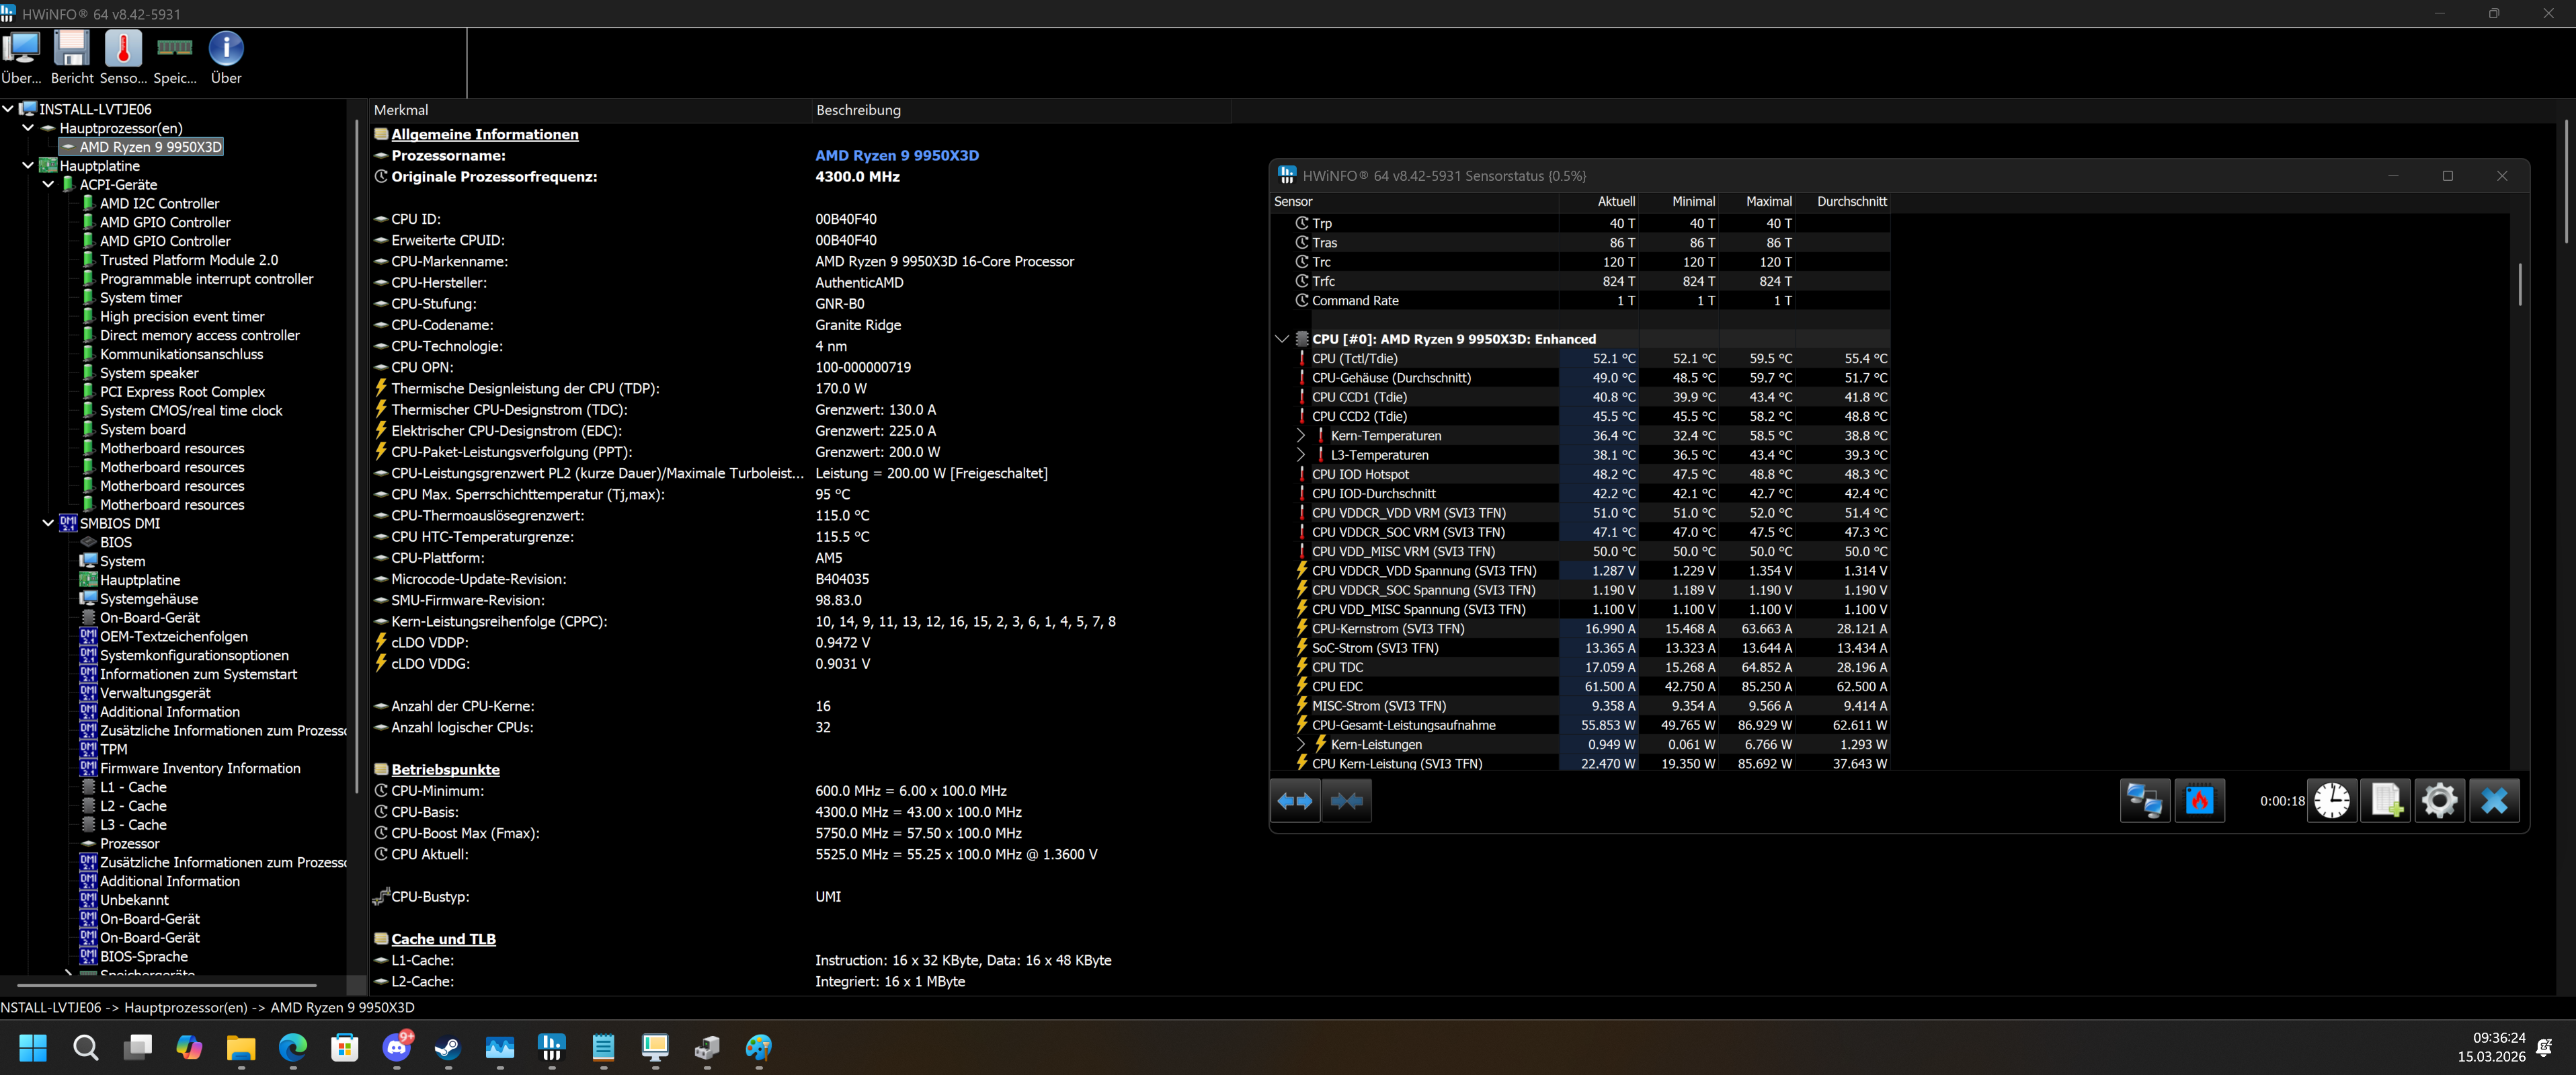
Task: Click the fan control flame icon
Action: click(x=2199, y=801)
